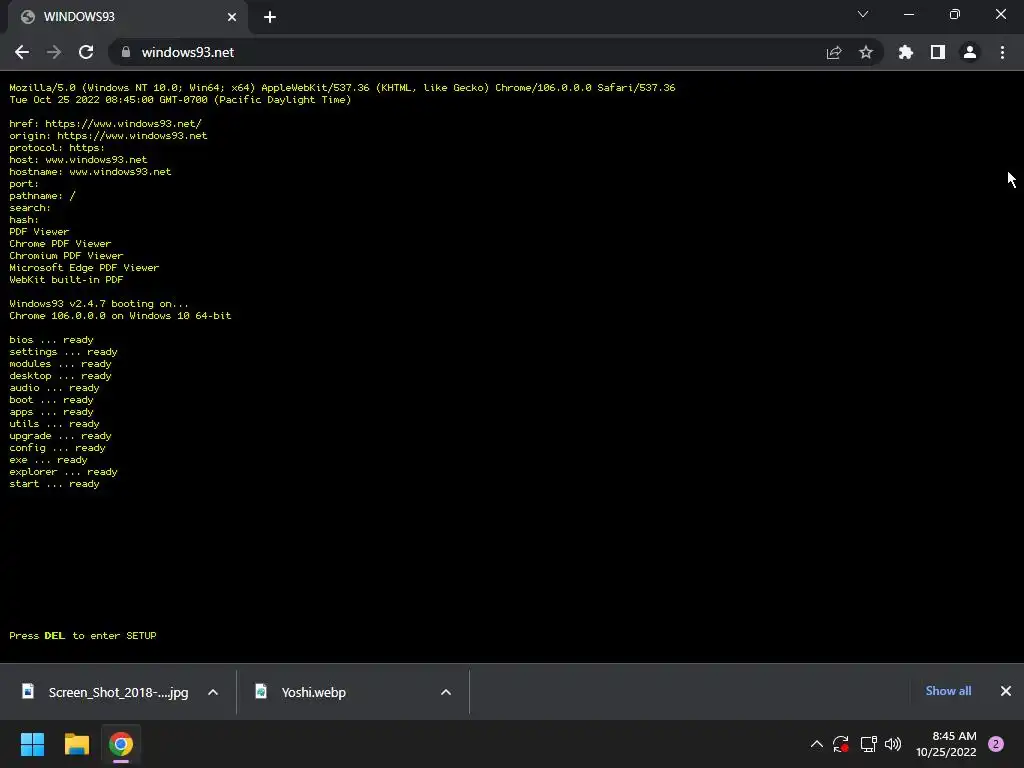Screen dimensions: 1024x768
Task: Click the 'Chrome 106.0.0.0 on Windows 10 64-bit' line
Action: pos(120,315)
